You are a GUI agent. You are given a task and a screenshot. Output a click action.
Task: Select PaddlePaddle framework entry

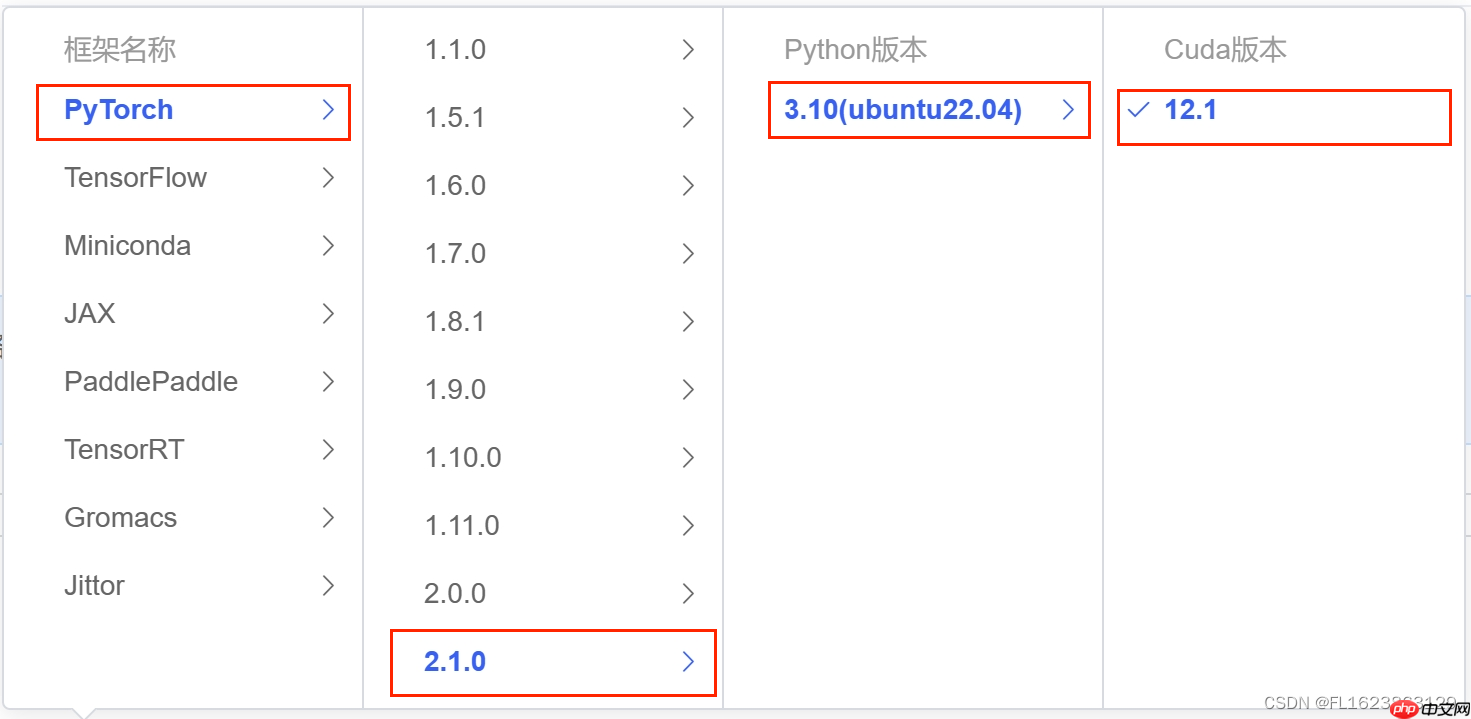coord(151,382)
